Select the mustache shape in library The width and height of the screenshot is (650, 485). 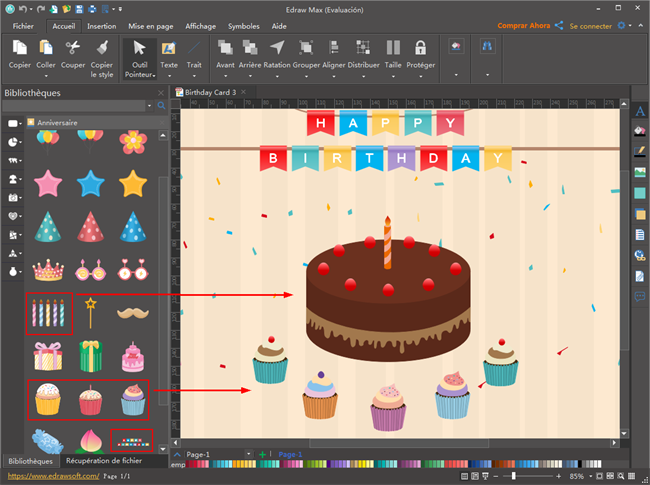pos(132,313)
